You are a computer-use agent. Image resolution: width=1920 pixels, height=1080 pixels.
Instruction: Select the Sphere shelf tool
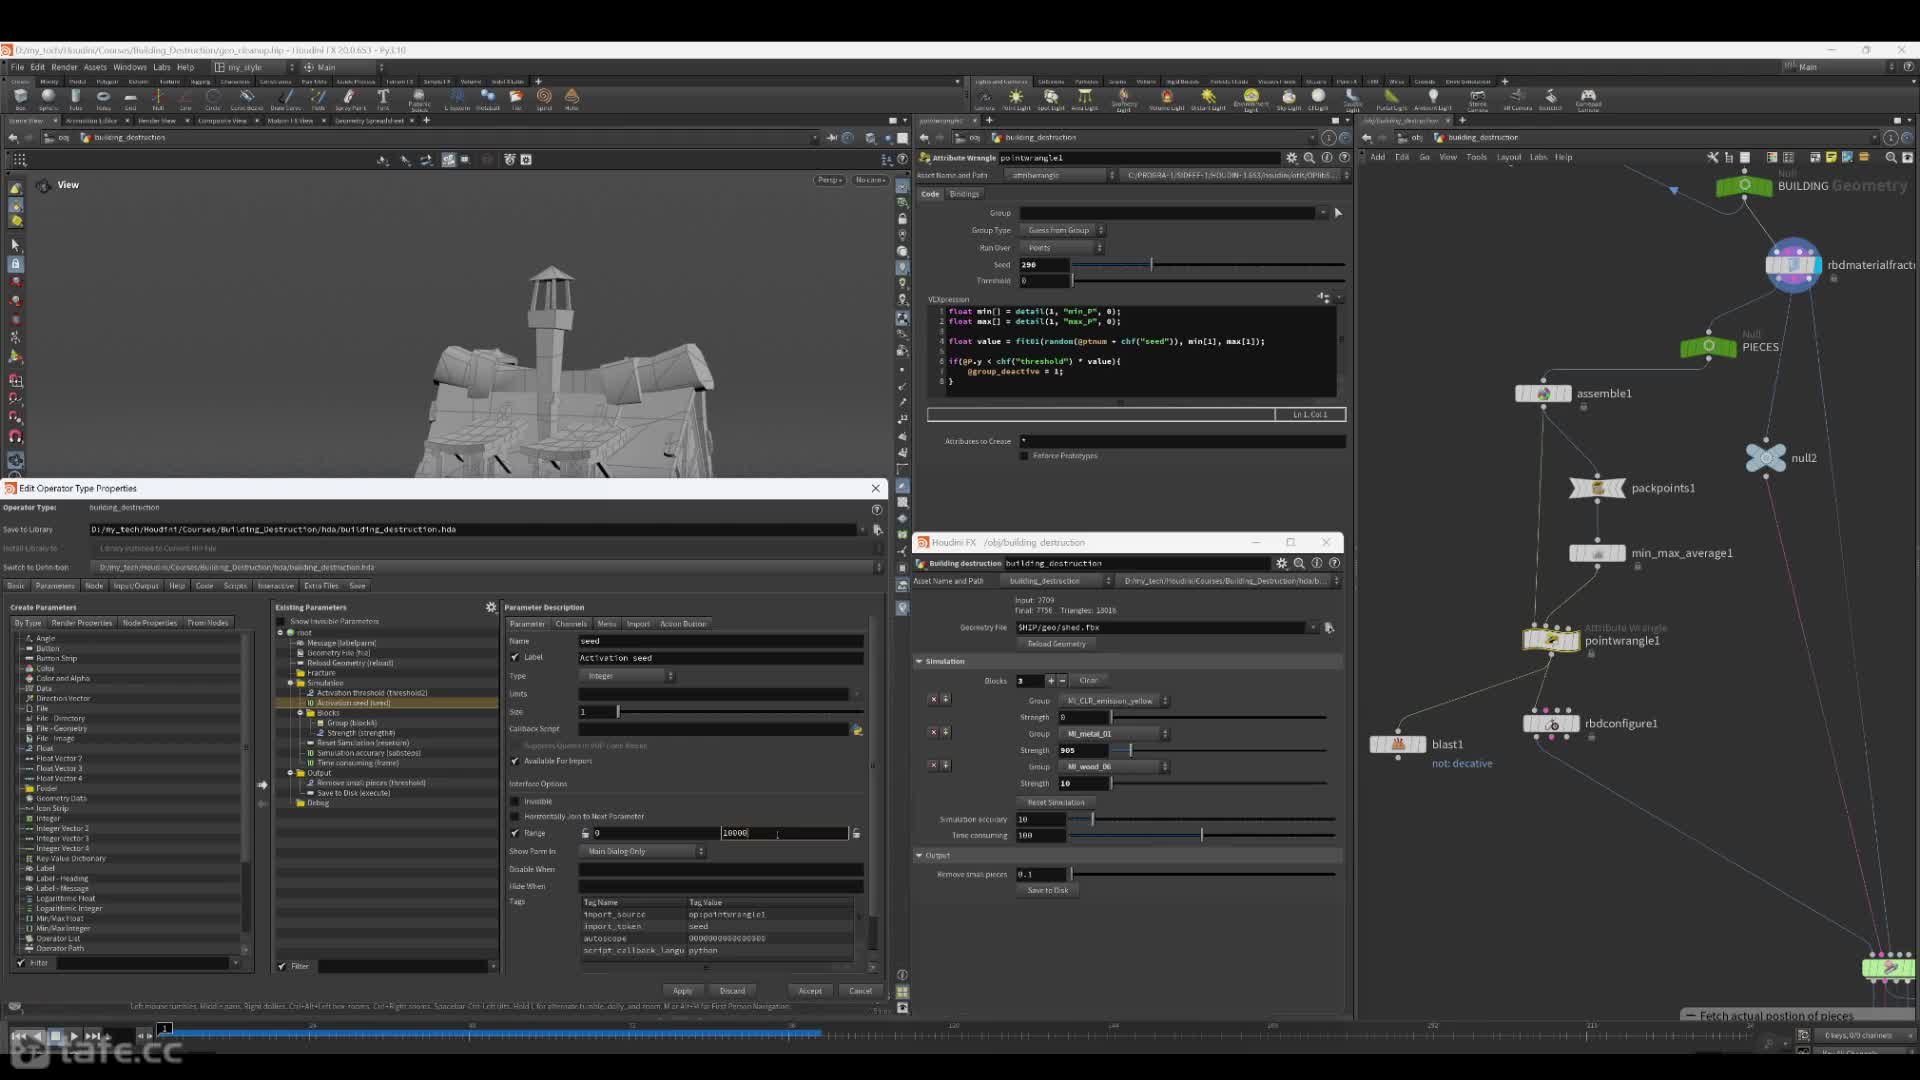tap(47, 99)
